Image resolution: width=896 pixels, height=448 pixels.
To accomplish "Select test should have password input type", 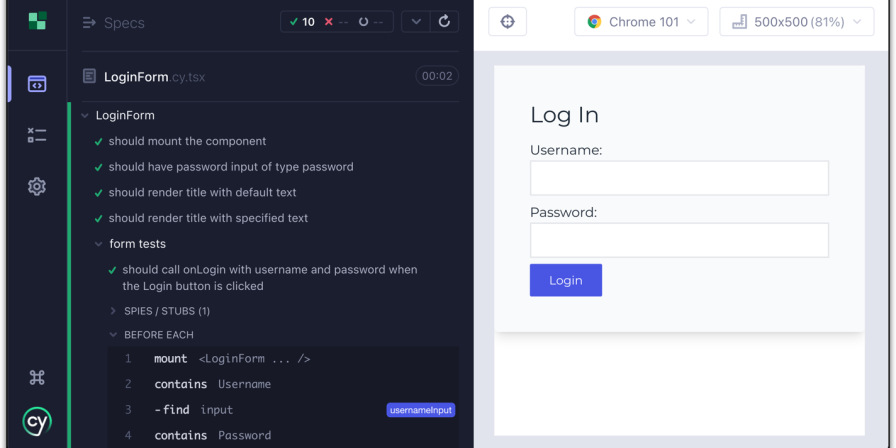I will [x=231, y=167].
